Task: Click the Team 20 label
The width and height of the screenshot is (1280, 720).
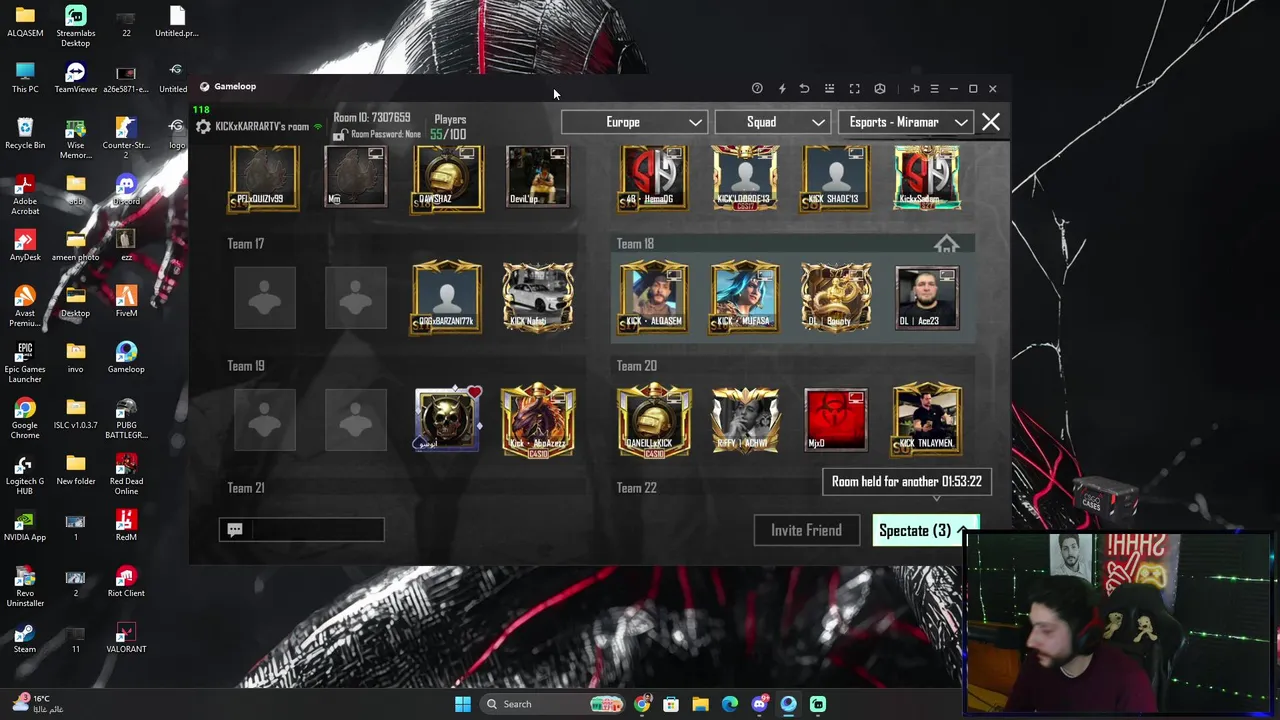Action: click(637, 366)
